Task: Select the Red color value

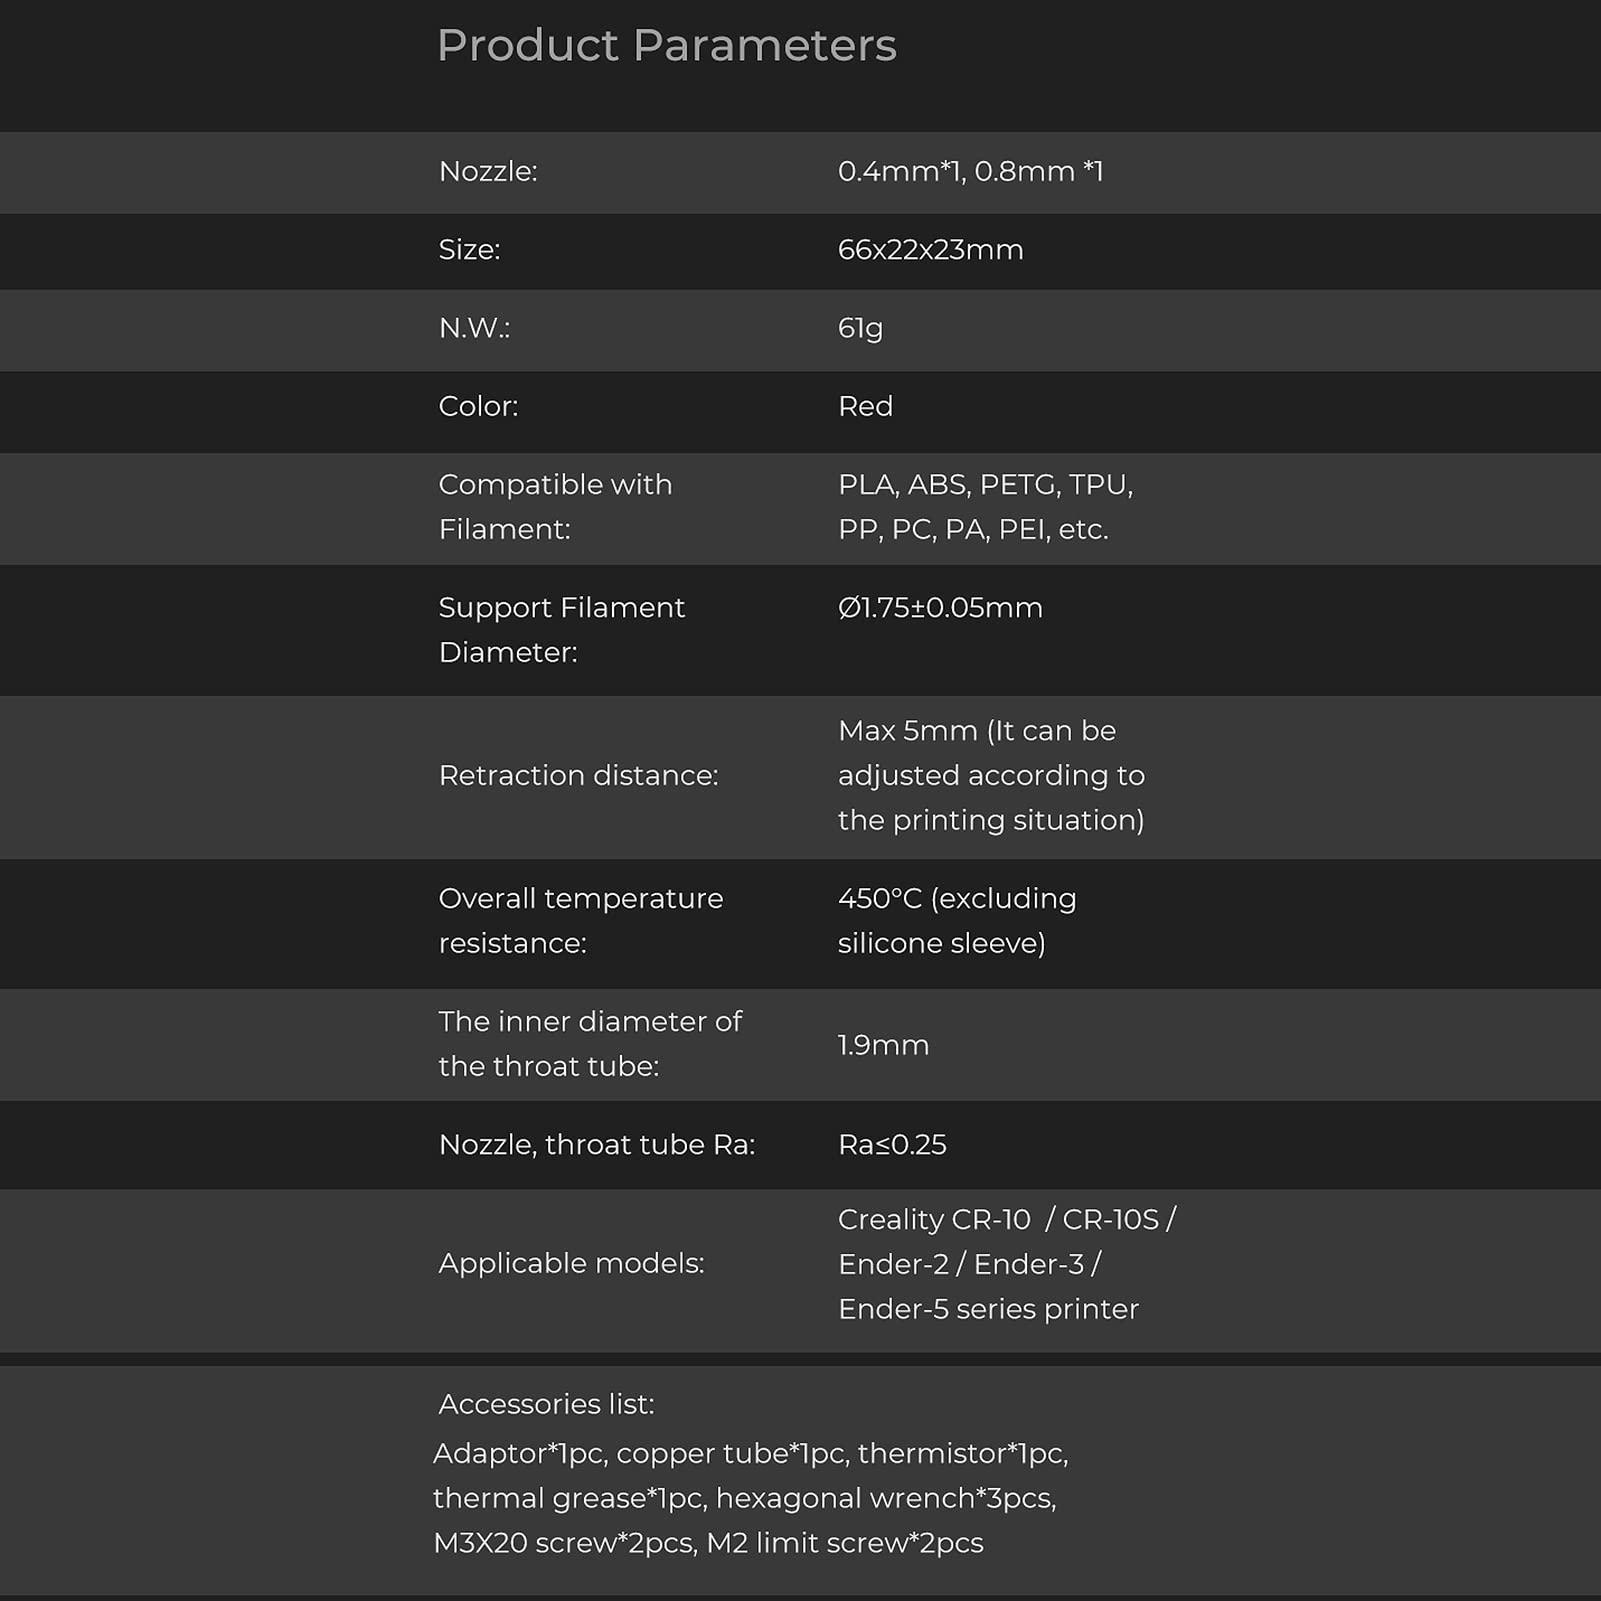Action: tap(865, 406)
